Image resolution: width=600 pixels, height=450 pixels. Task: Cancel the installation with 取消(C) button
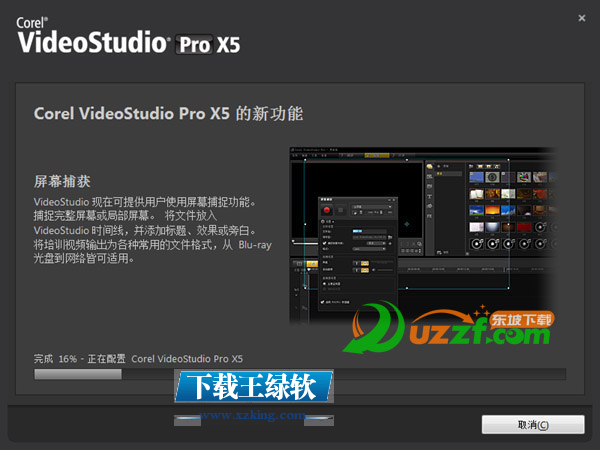(x=533, y=425)
